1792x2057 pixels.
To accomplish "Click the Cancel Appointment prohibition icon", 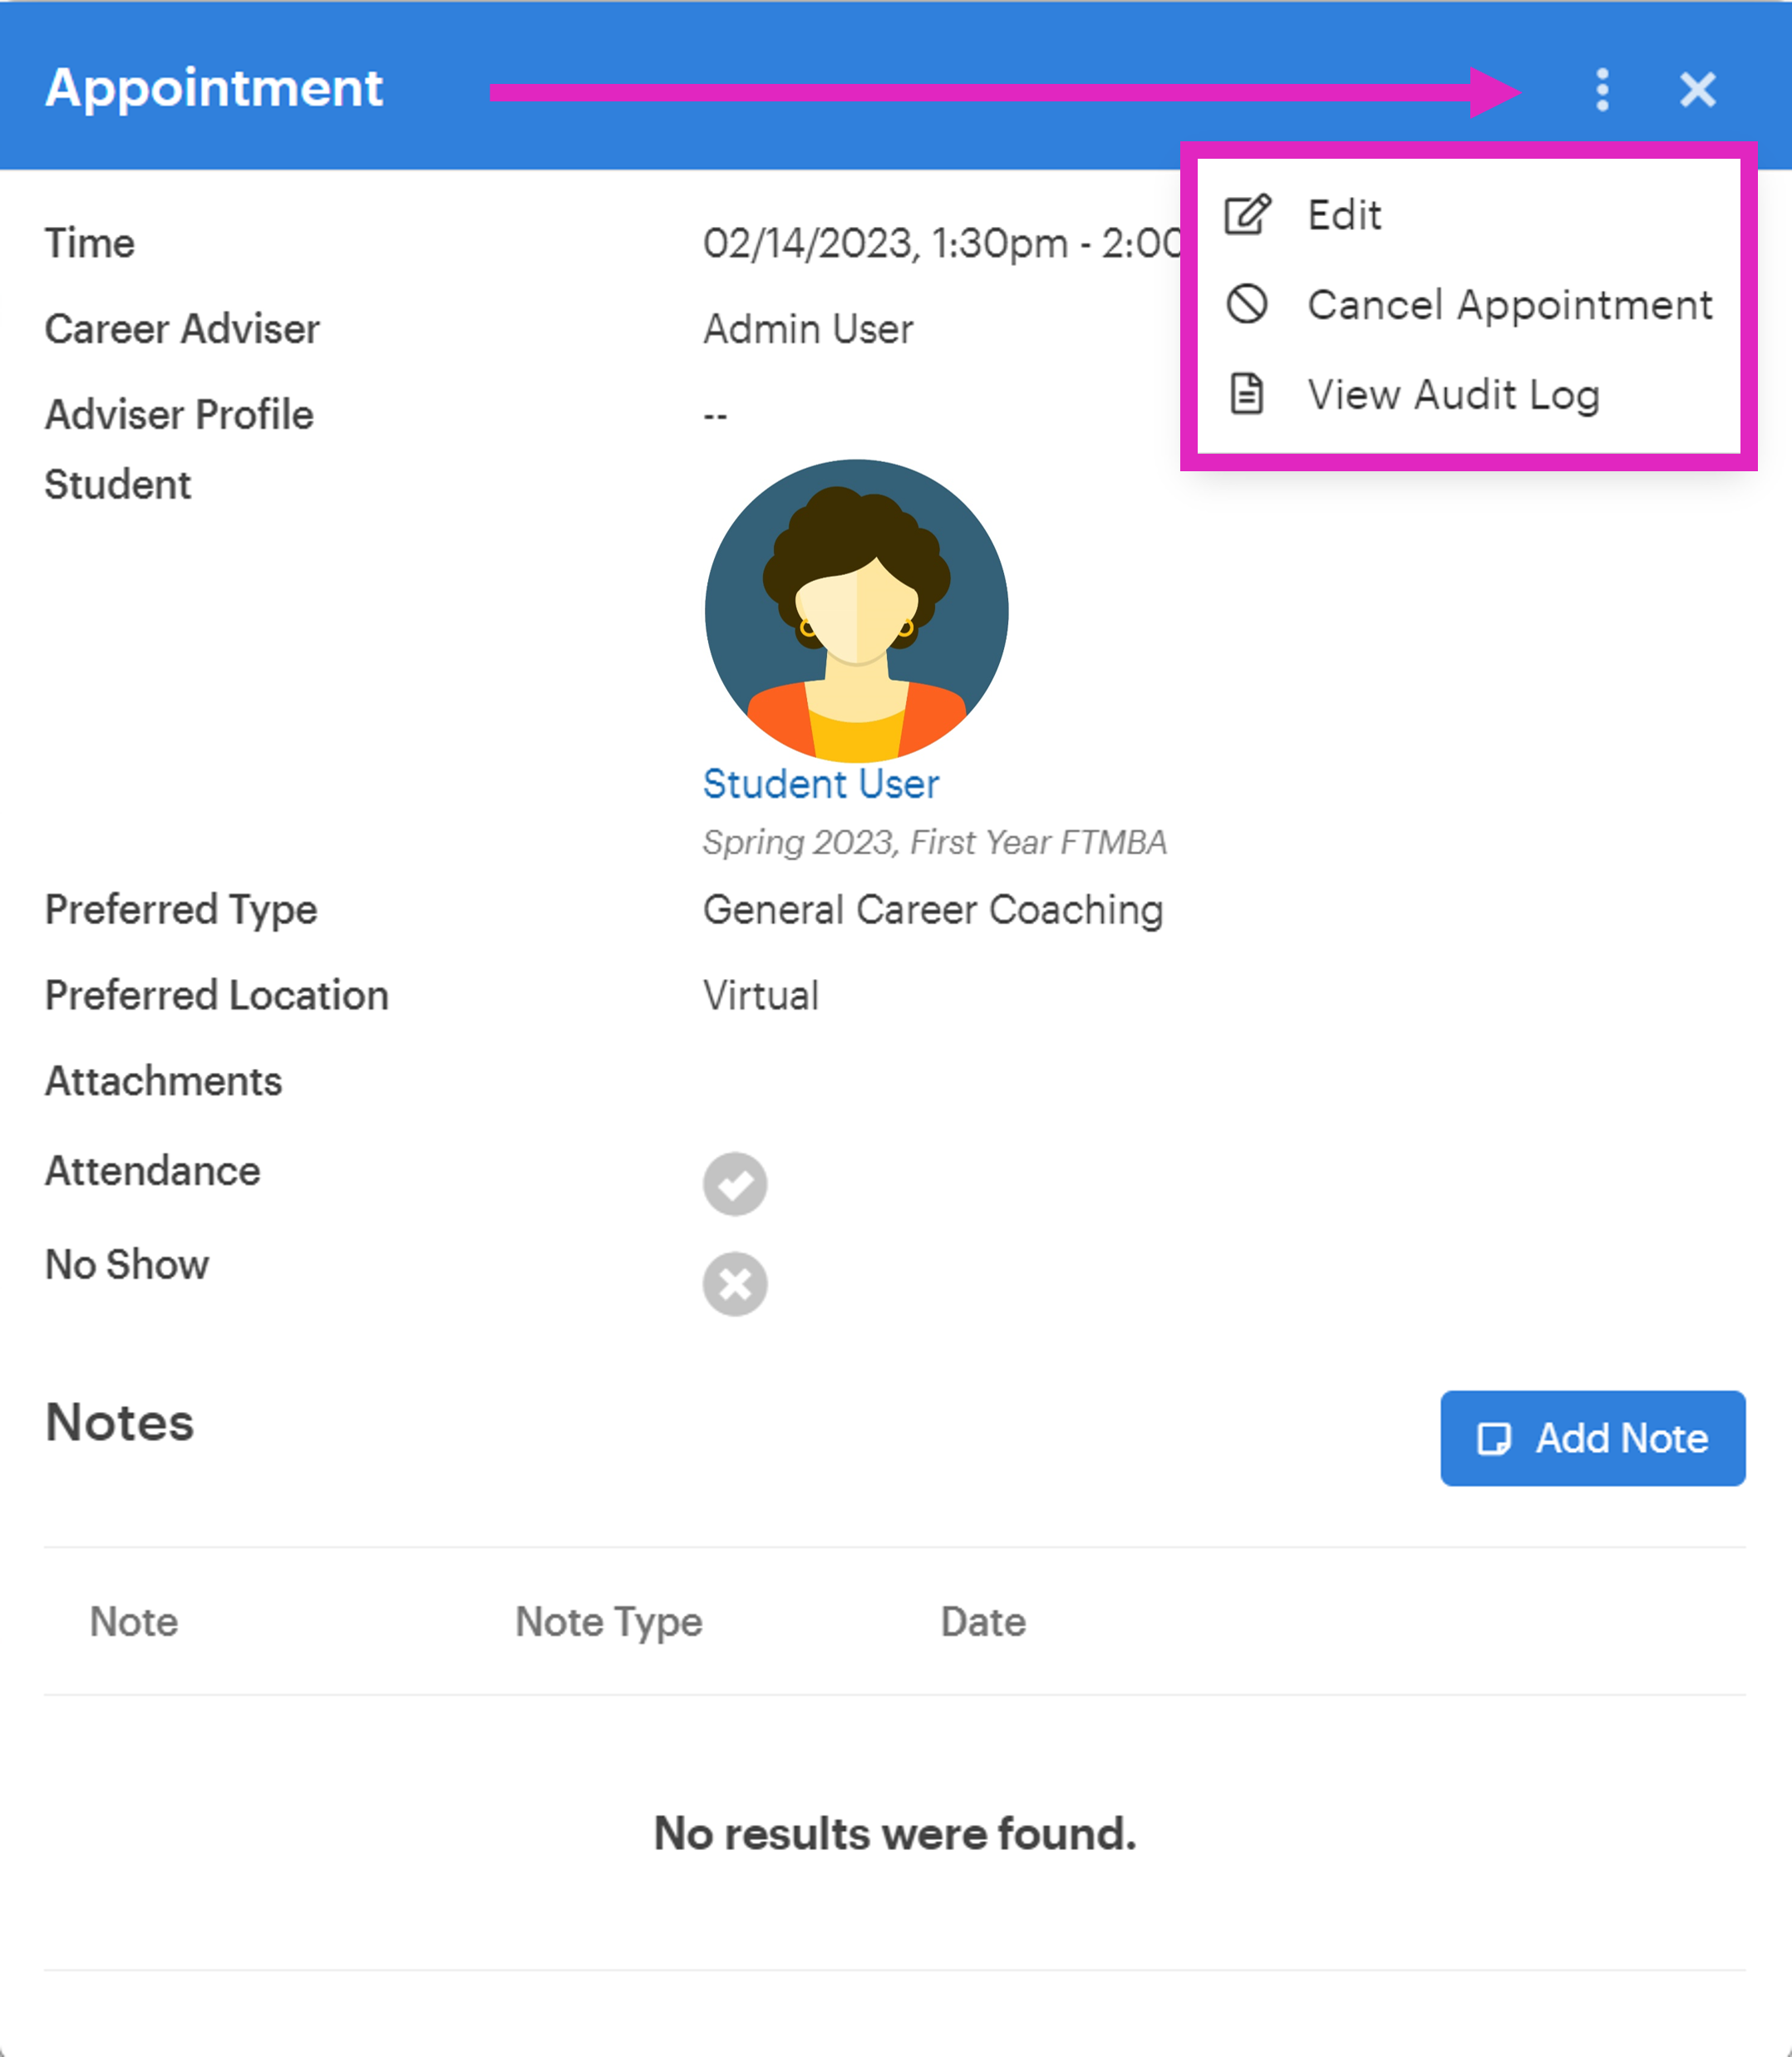I will (1247, 304).
